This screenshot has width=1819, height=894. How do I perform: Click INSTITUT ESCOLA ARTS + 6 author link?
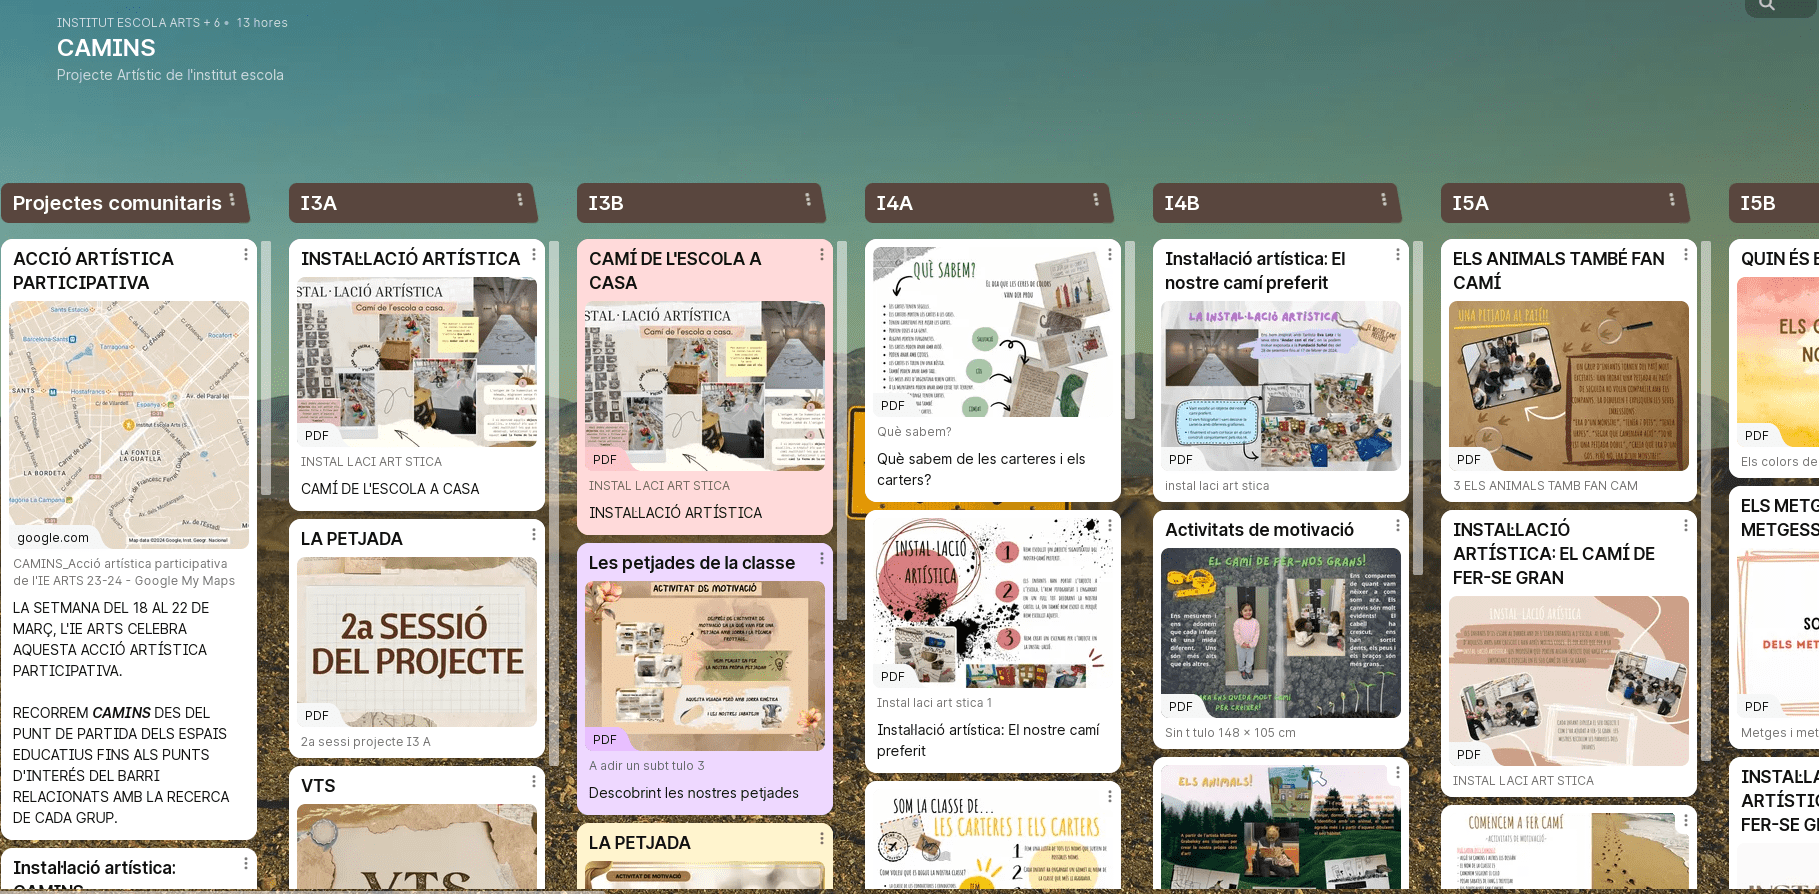138,23
